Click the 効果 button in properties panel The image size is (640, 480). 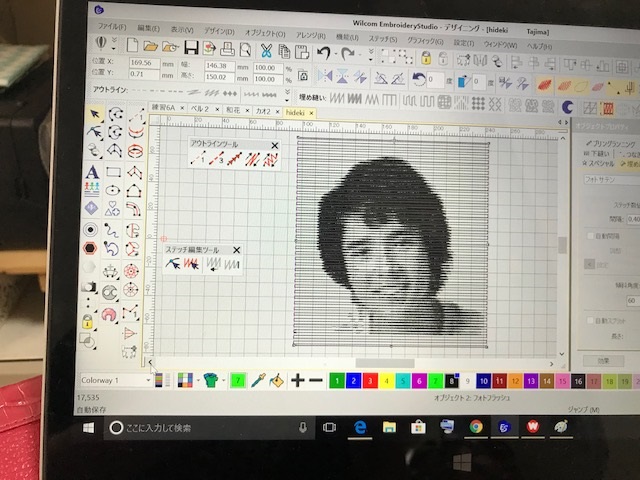[603, 360]
